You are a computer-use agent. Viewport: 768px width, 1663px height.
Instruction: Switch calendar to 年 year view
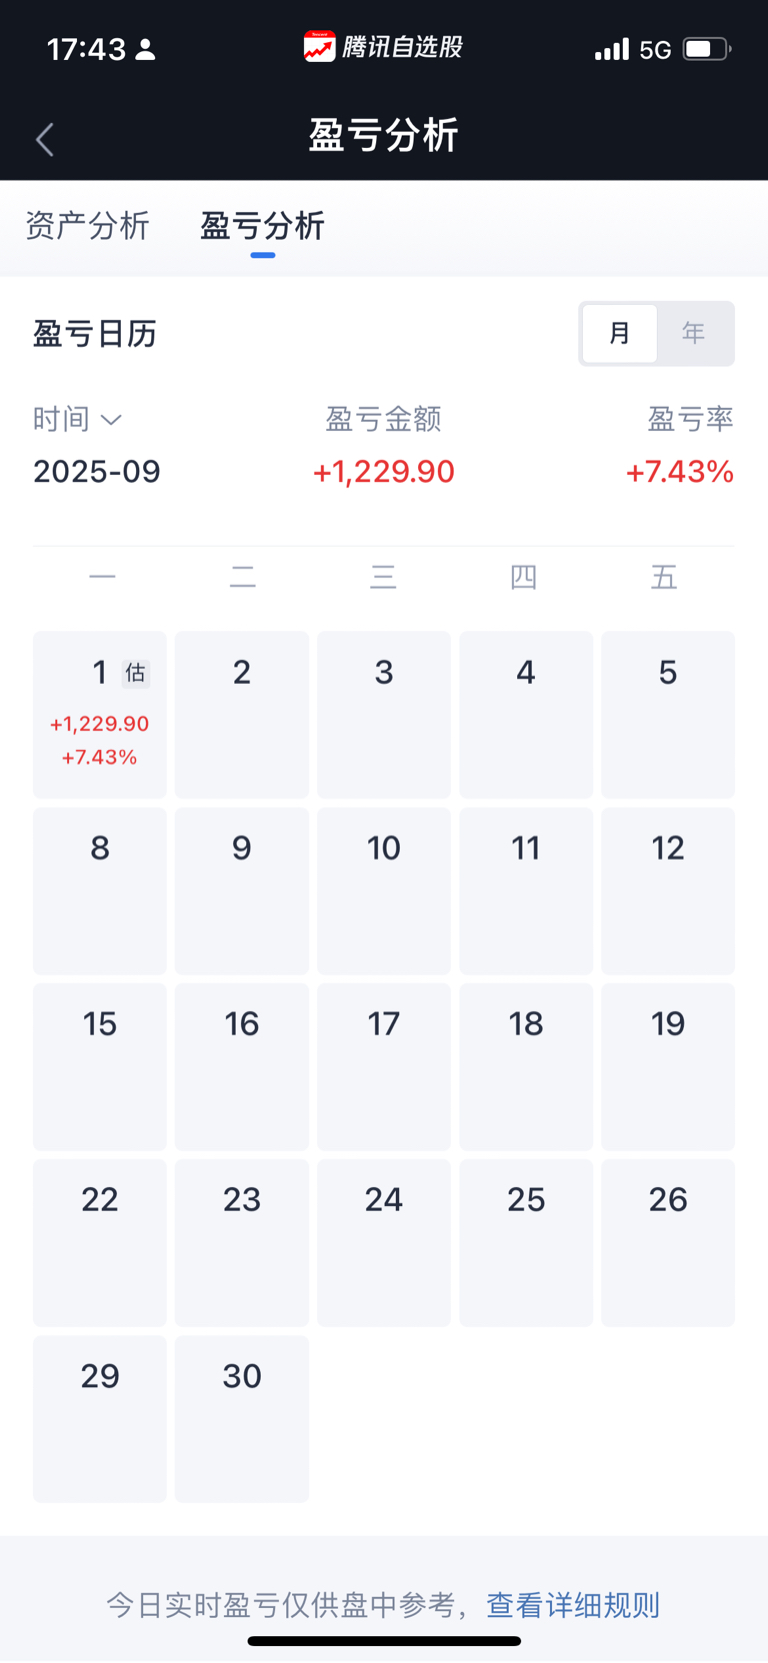[x=694, y=333]
